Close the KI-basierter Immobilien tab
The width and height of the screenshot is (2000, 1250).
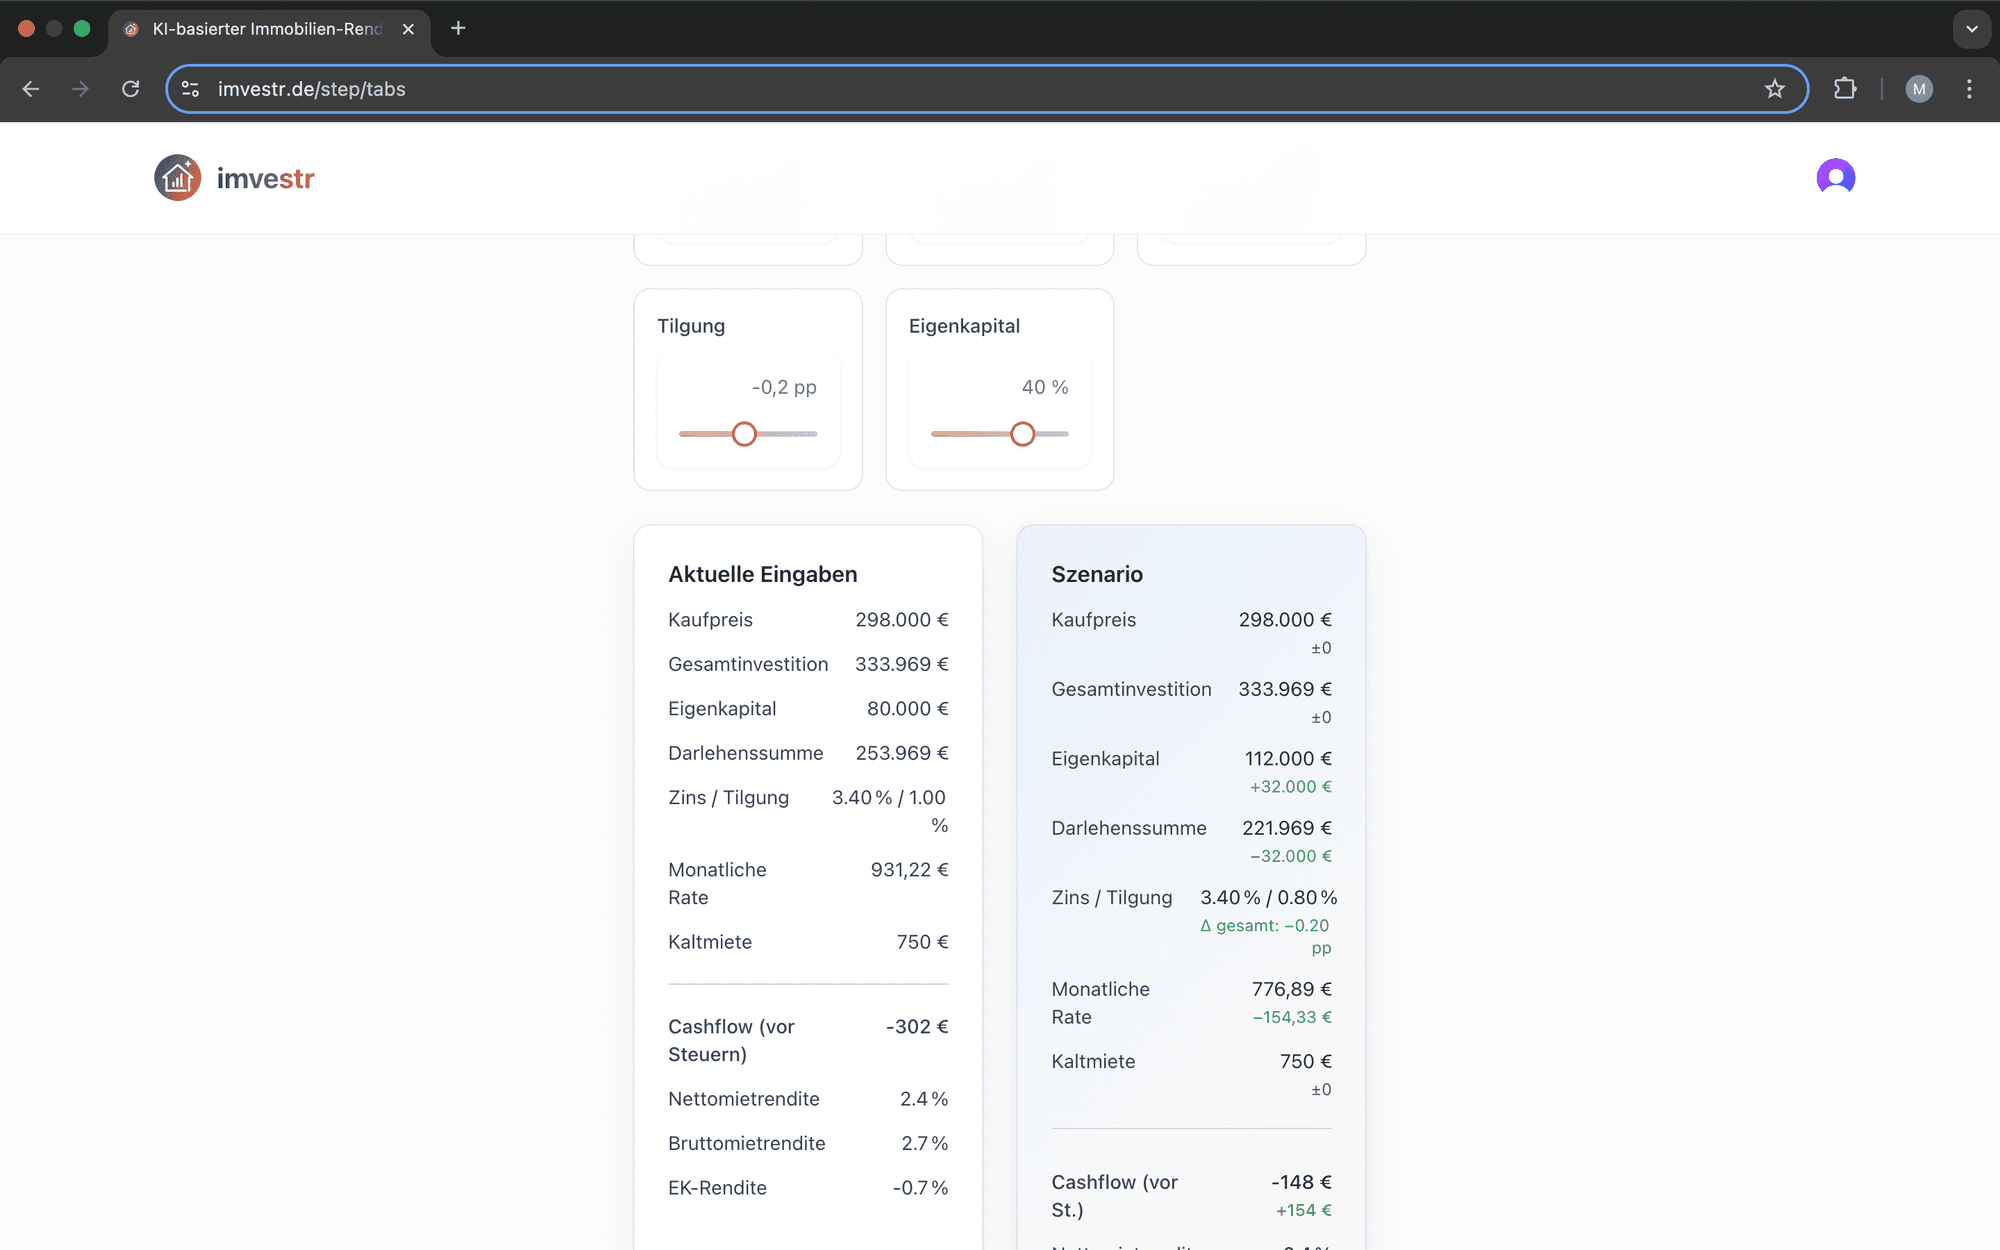tap(408, 29)
